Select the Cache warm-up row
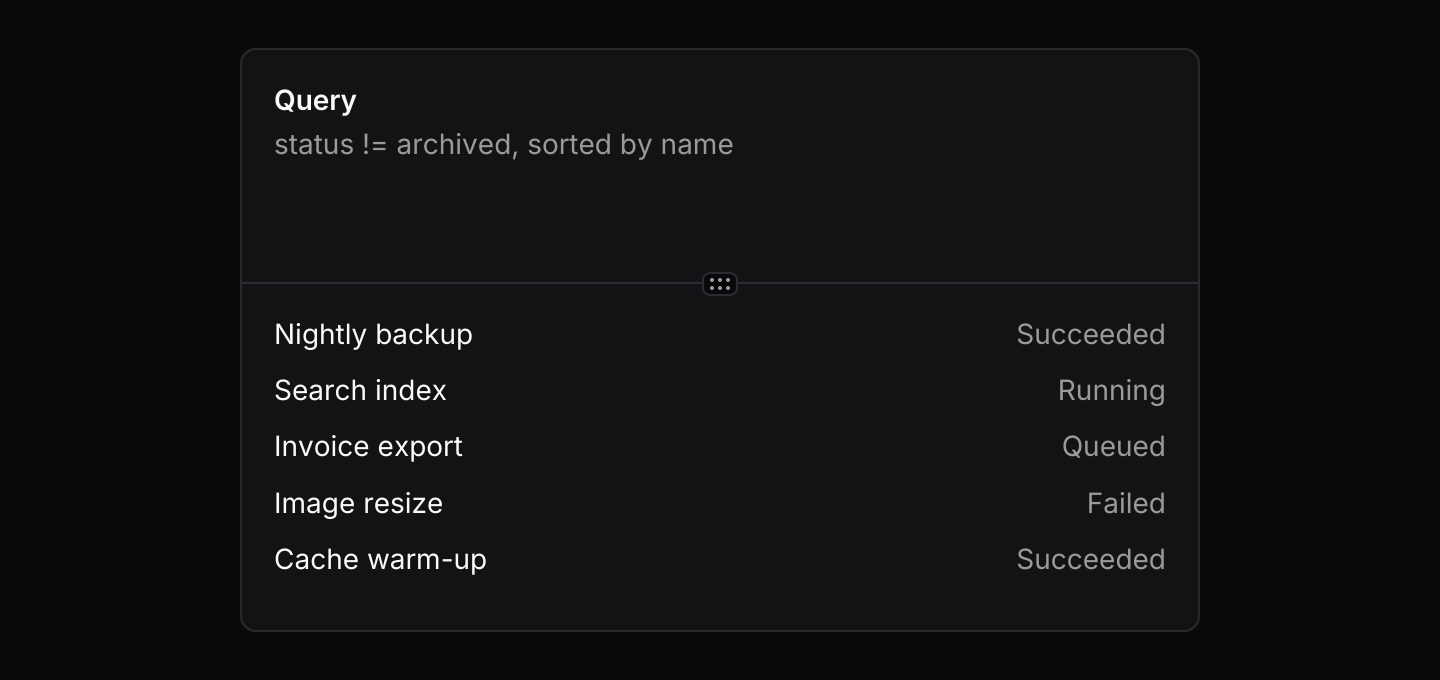The width and height of the screenshot is (1440, 680). [x=720, y=559]
